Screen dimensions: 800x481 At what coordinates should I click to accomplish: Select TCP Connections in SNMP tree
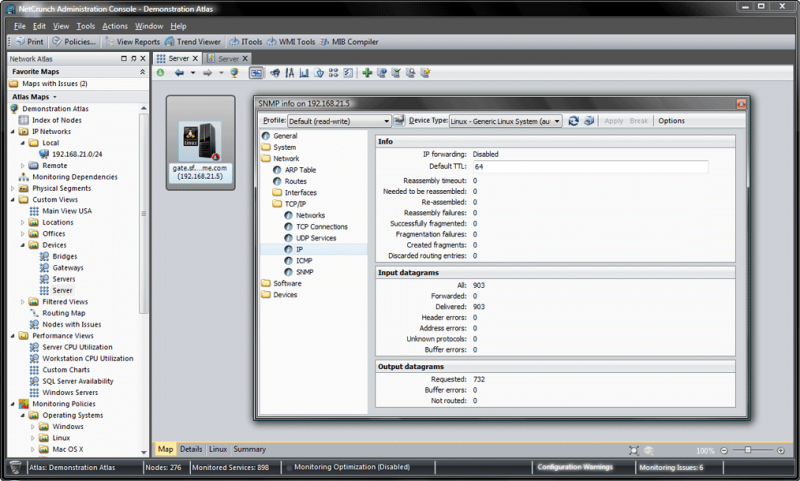(x=322, y=226)
